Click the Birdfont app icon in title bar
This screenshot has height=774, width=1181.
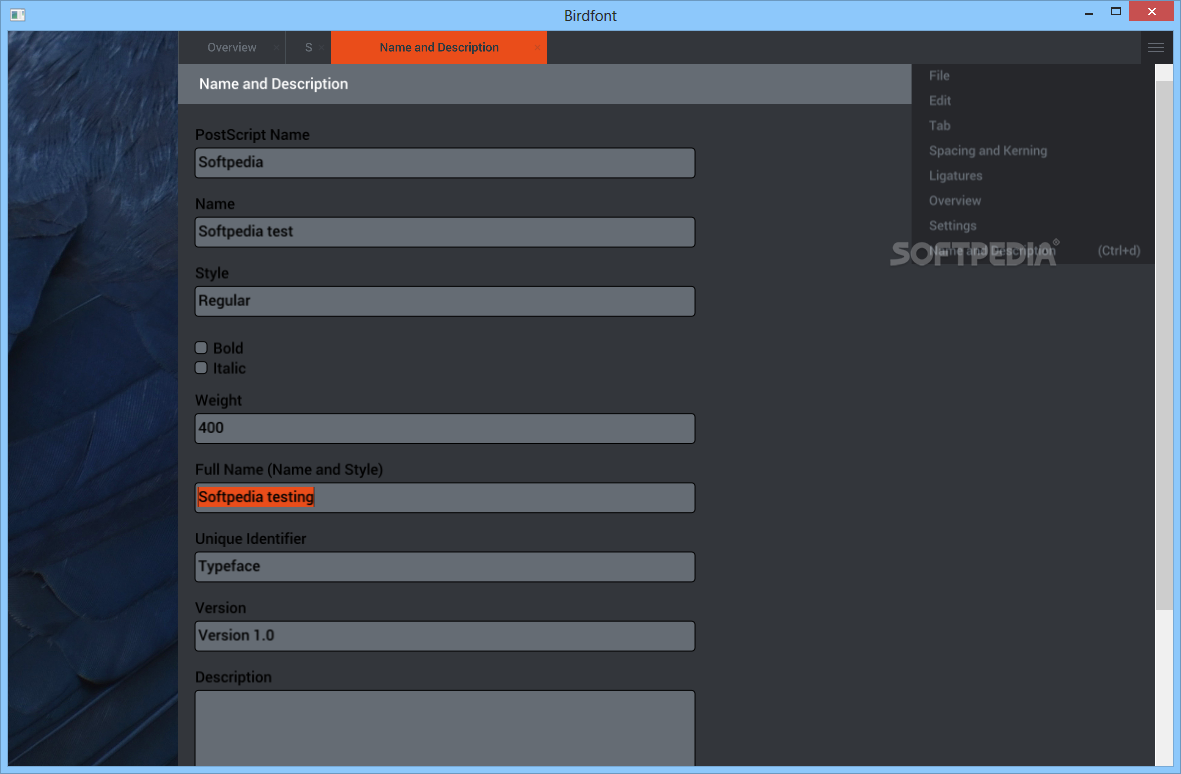[18, 14]
